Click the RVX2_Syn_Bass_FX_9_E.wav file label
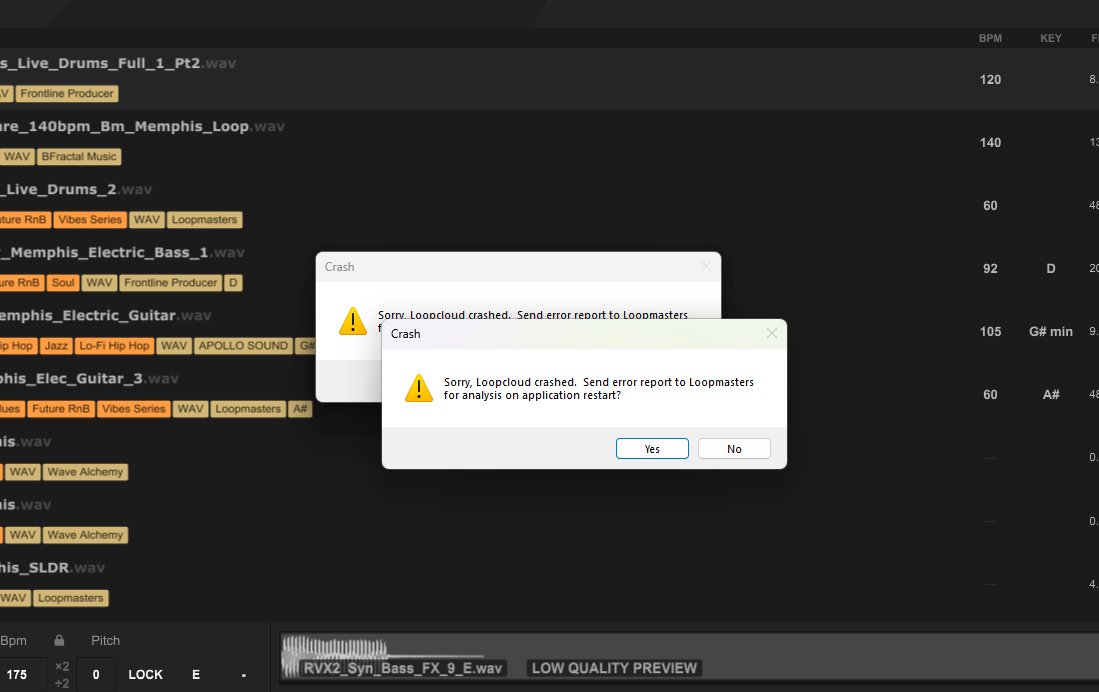The image size is (1099, 692). 402,668
